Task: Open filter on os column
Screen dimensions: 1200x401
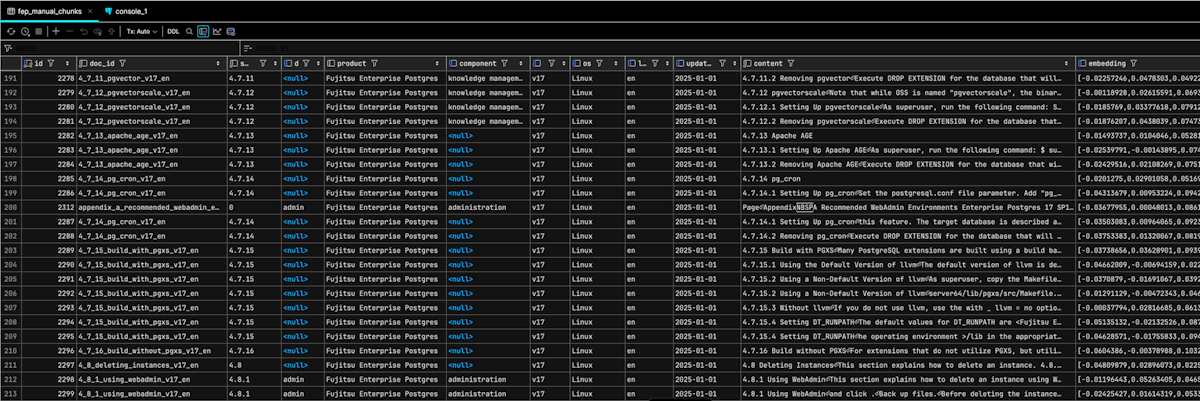Action: click(601, 62)
